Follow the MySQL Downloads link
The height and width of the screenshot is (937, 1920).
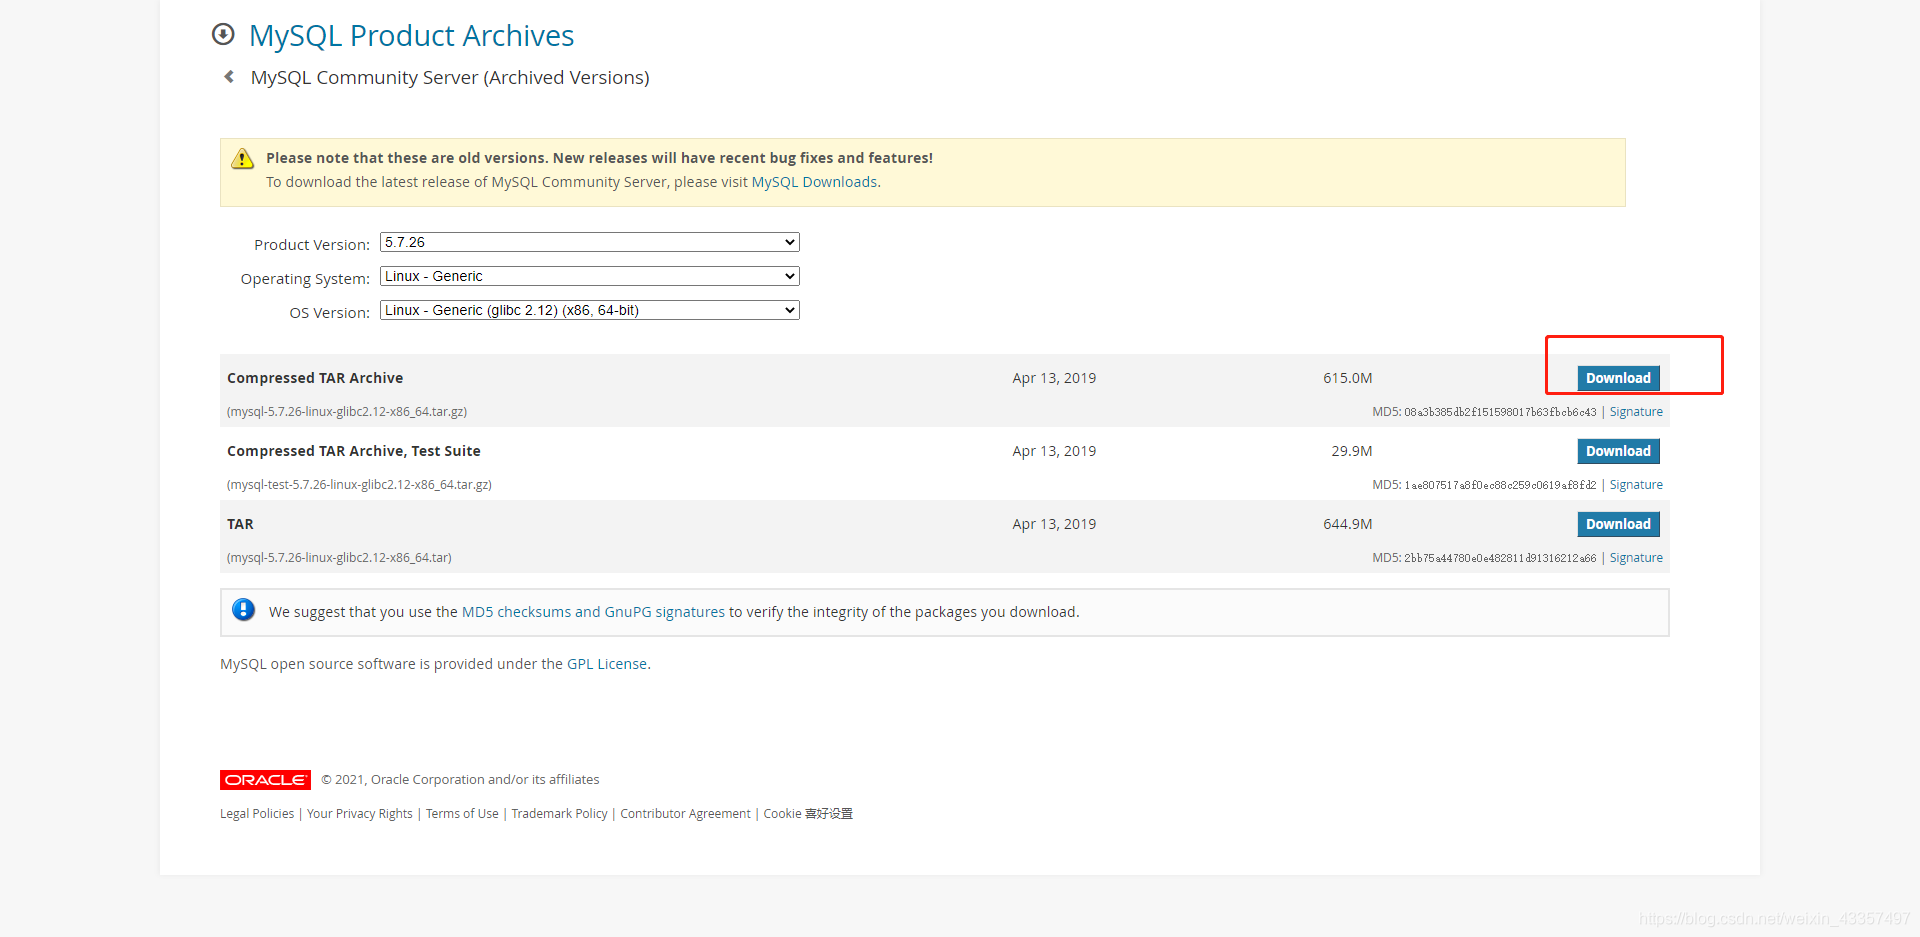pyautogui.click(x=814, y=182)
